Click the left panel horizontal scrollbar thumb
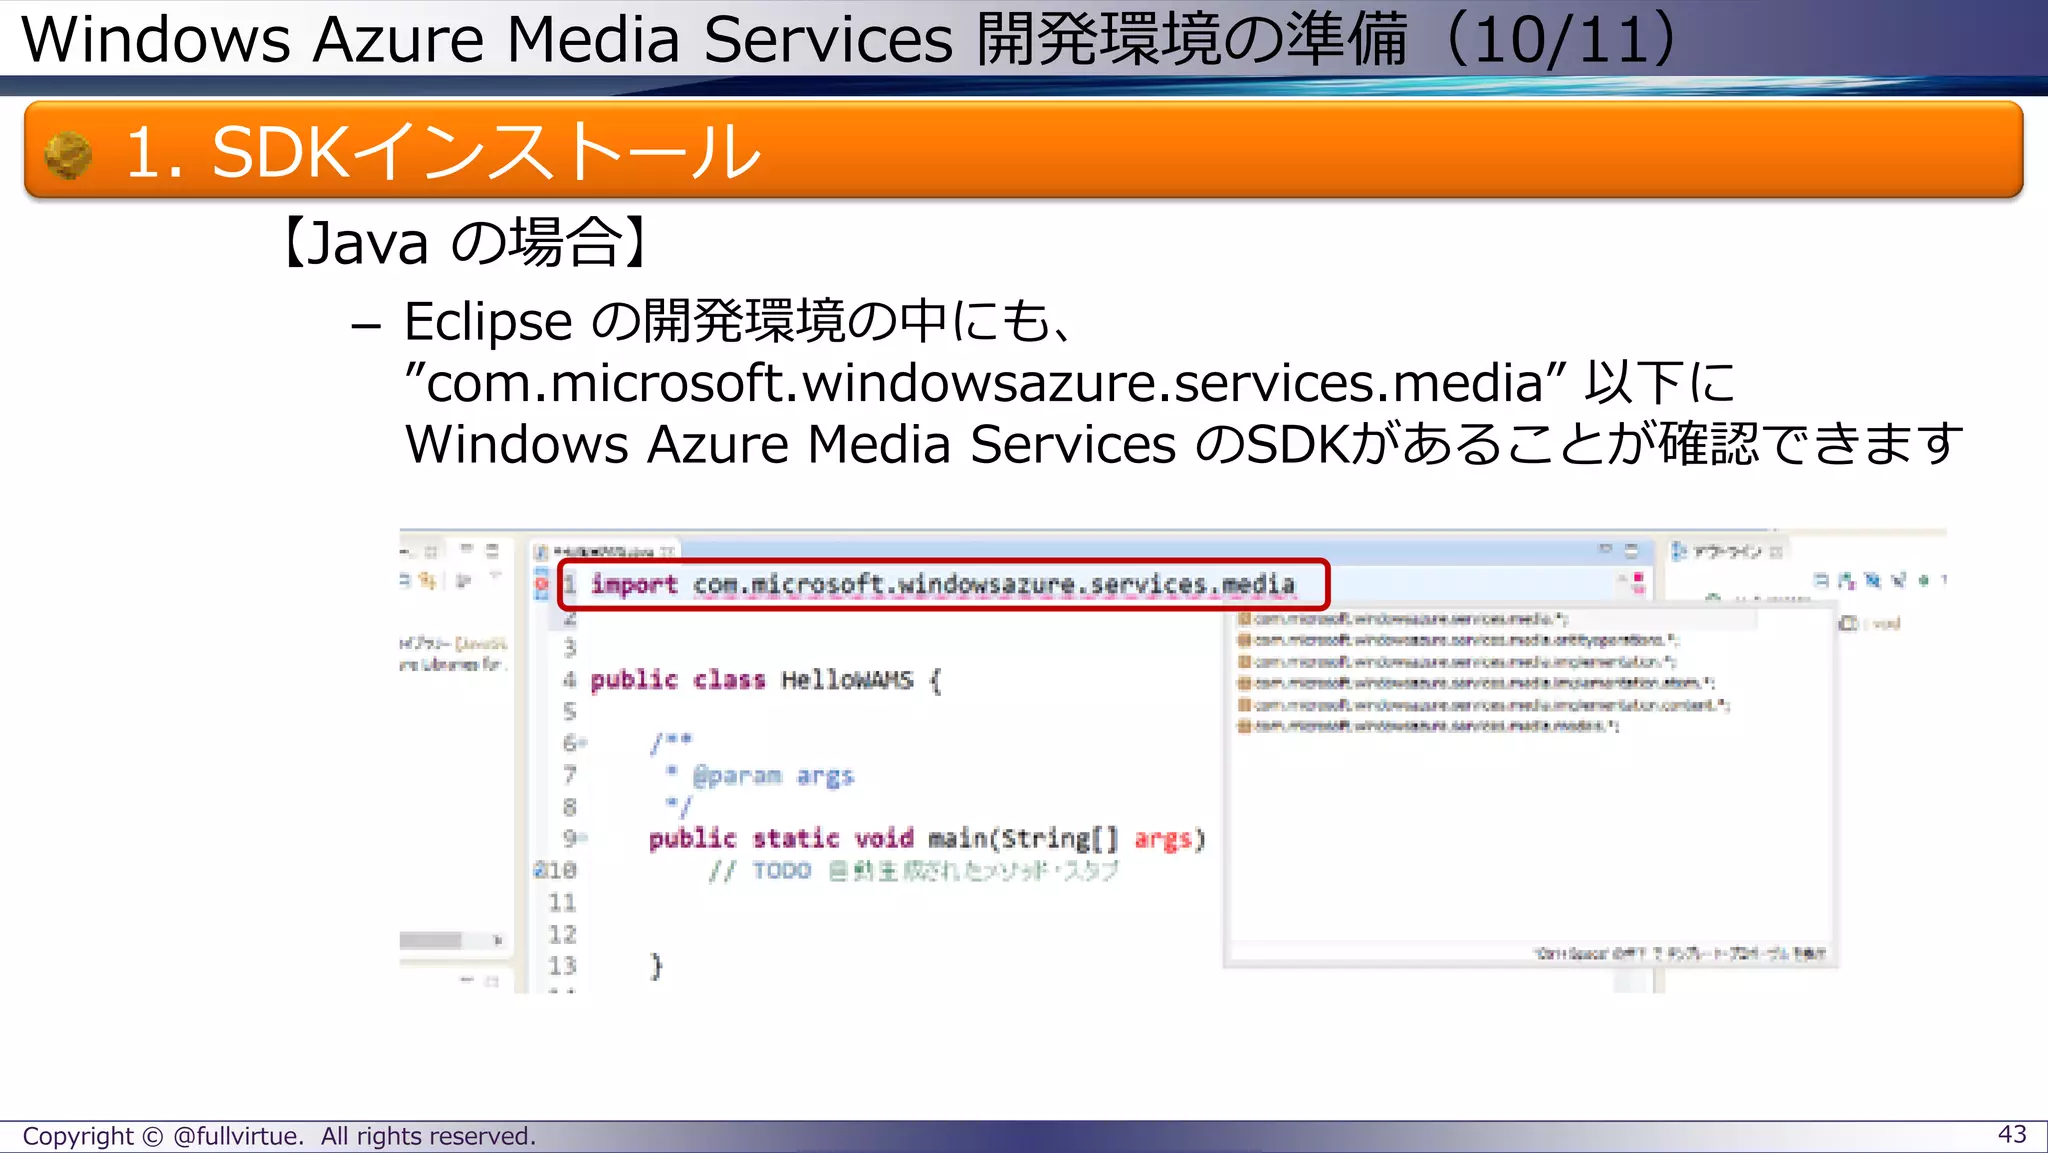 point(430,940)
